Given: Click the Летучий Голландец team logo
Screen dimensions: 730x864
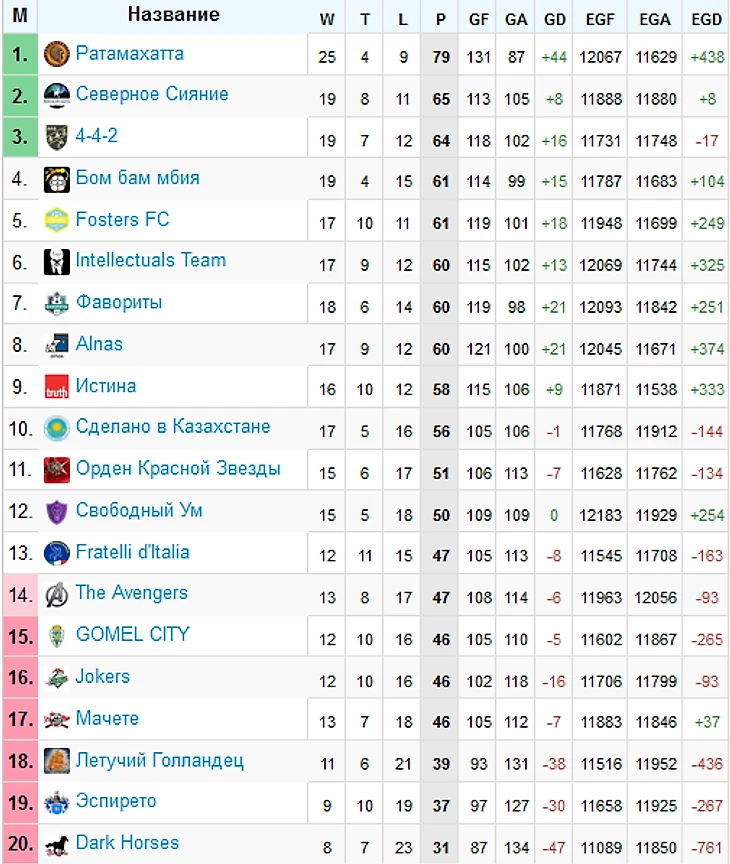Looking at the screenshot, I should [56, 761].
